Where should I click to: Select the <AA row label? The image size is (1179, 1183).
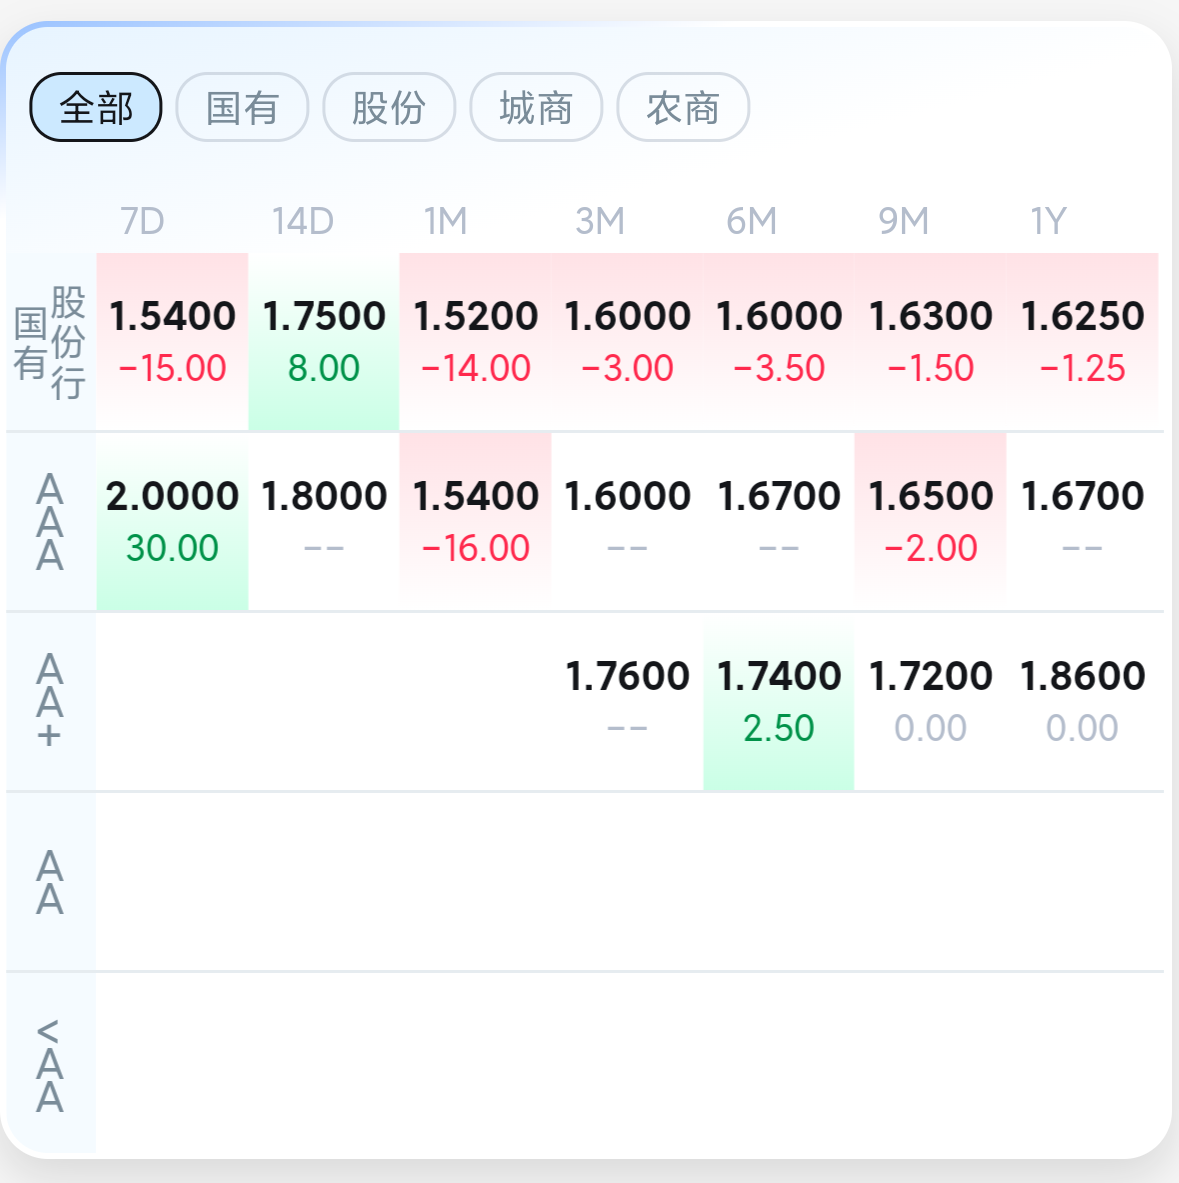point(51,1064)
